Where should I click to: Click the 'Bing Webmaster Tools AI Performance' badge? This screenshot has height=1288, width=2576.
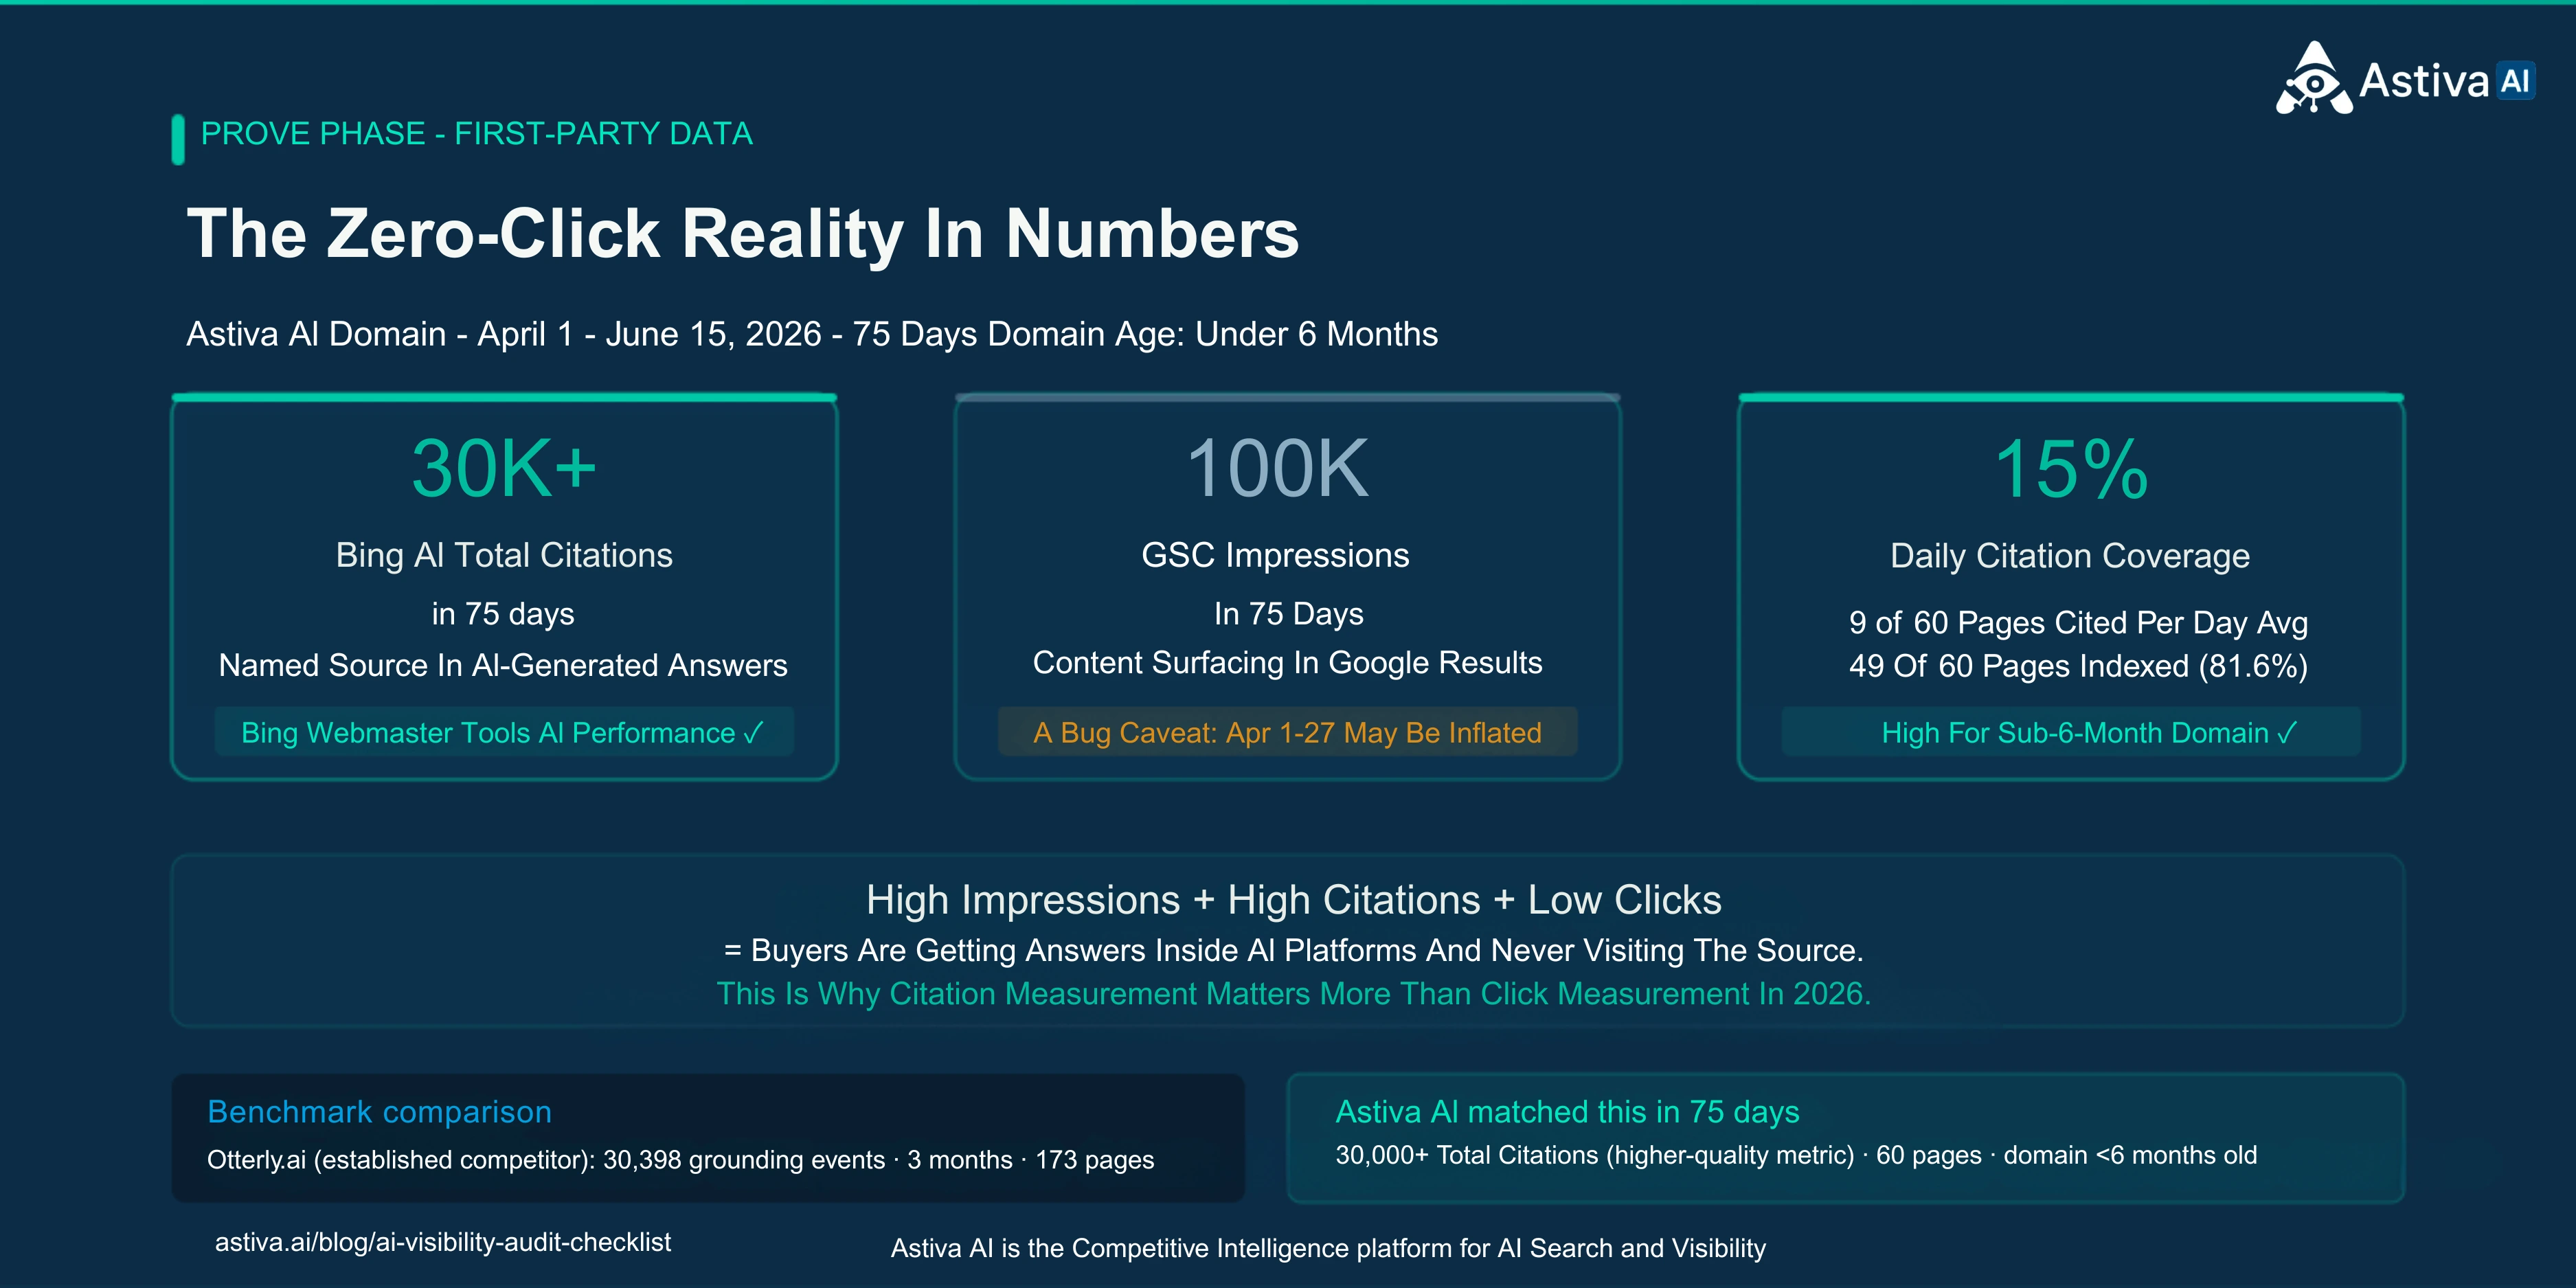pyautogui.click(x=504, y=732)
